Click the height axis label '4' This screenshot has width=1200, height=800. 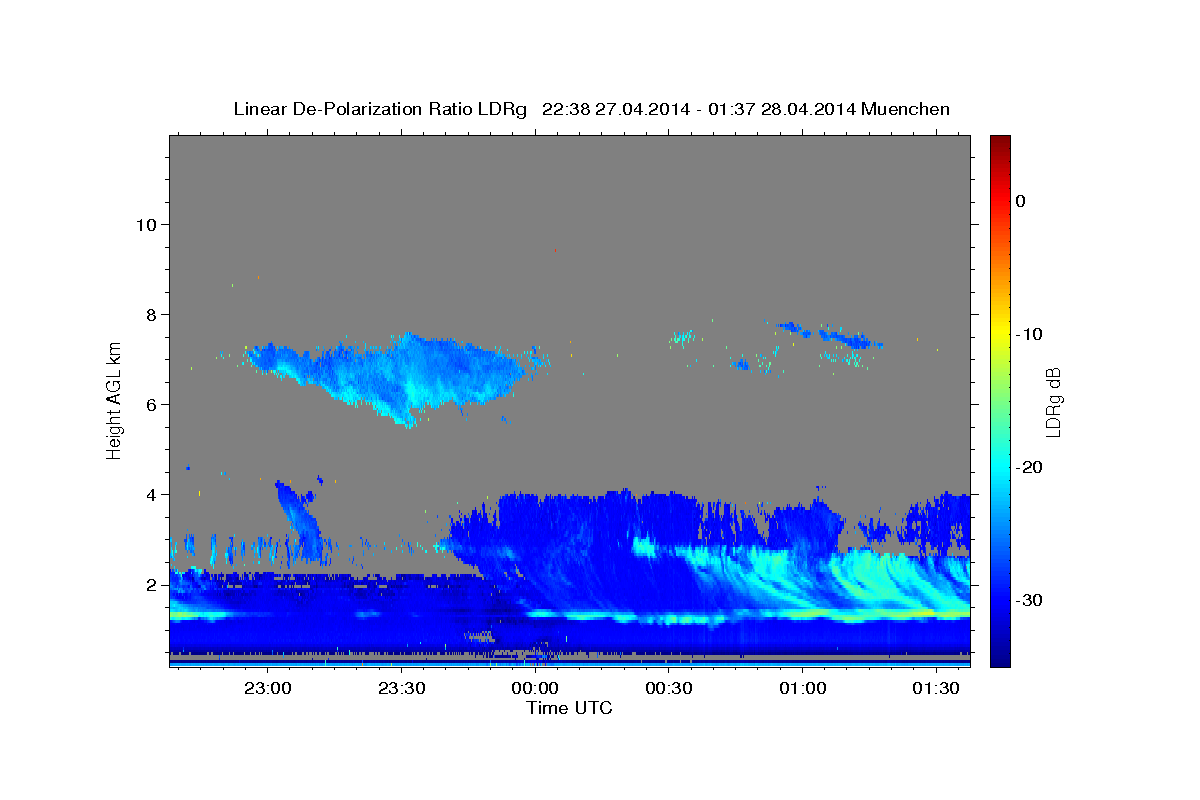151,494
